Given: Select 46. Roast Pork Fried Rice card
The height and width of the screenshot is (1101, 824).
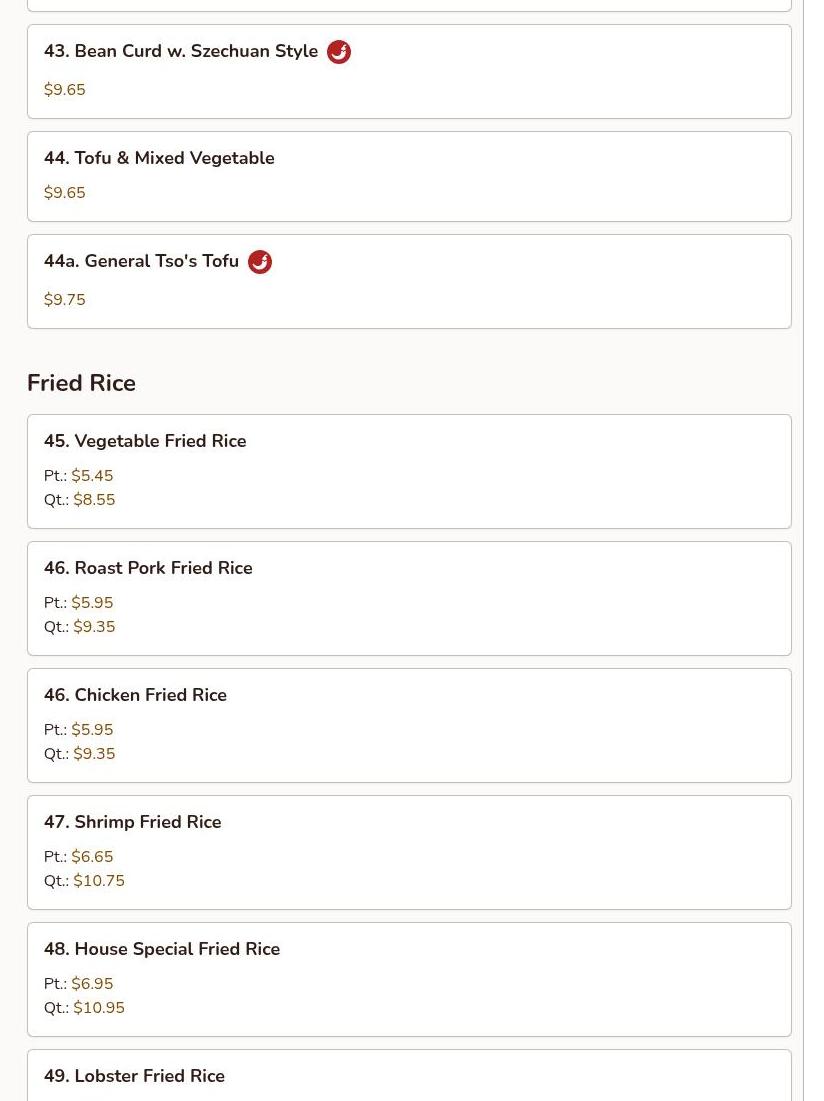Looking at the screenshot, I should (x=409, y=598).
